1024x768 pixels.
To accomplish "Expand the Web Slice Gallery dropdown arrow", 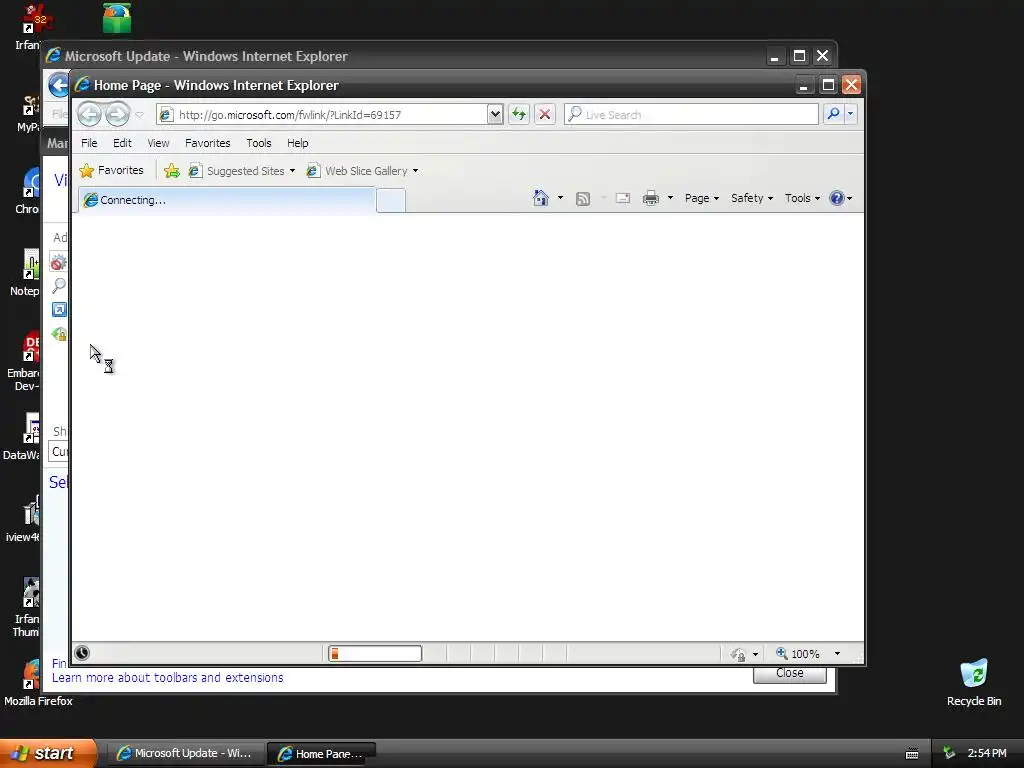I will (415, 171).
